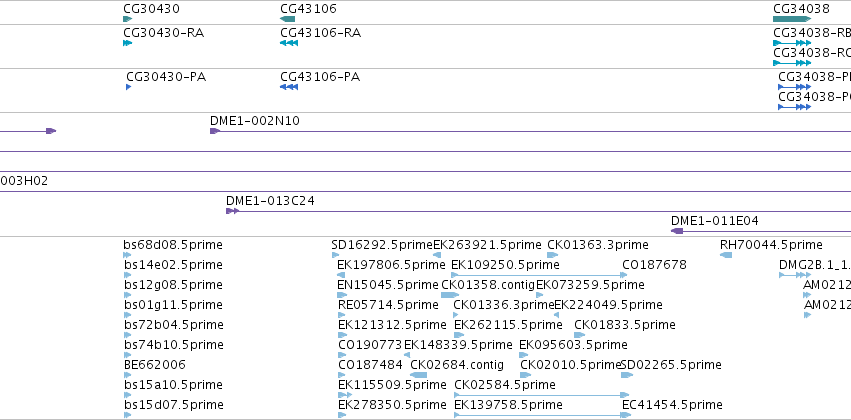Click the bs68d08.5prime EST label
Viewport: 851px width, 420px height.
click(173, 245)
